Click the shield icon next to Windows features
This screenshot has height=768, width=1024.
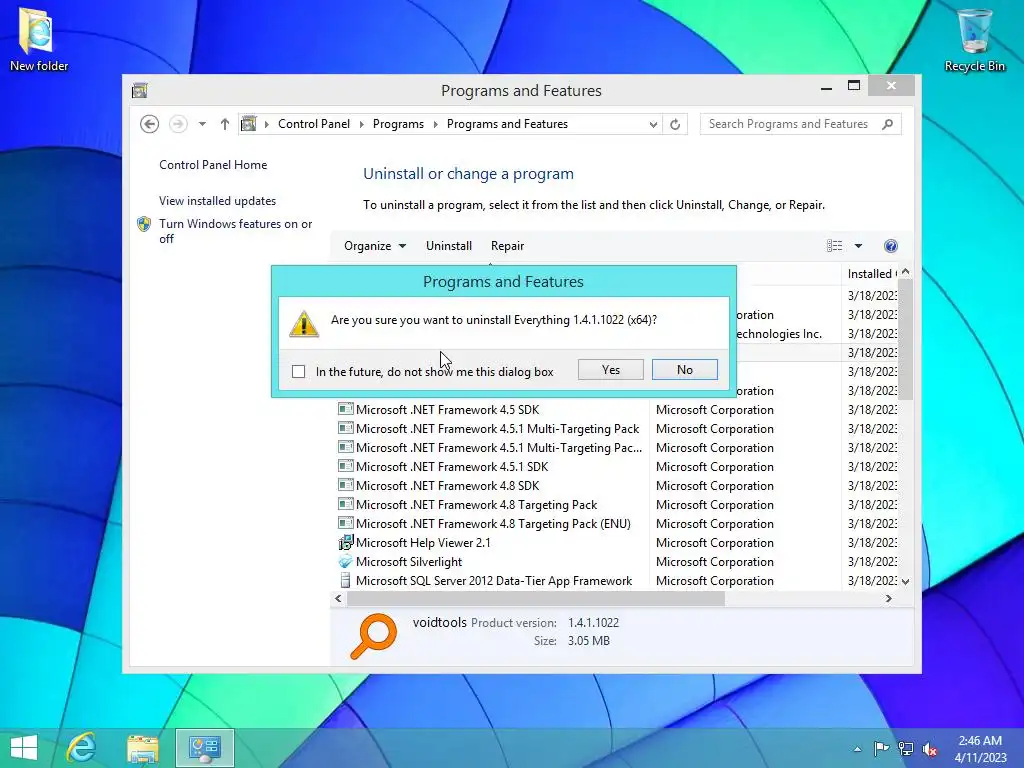coord(144,224)
